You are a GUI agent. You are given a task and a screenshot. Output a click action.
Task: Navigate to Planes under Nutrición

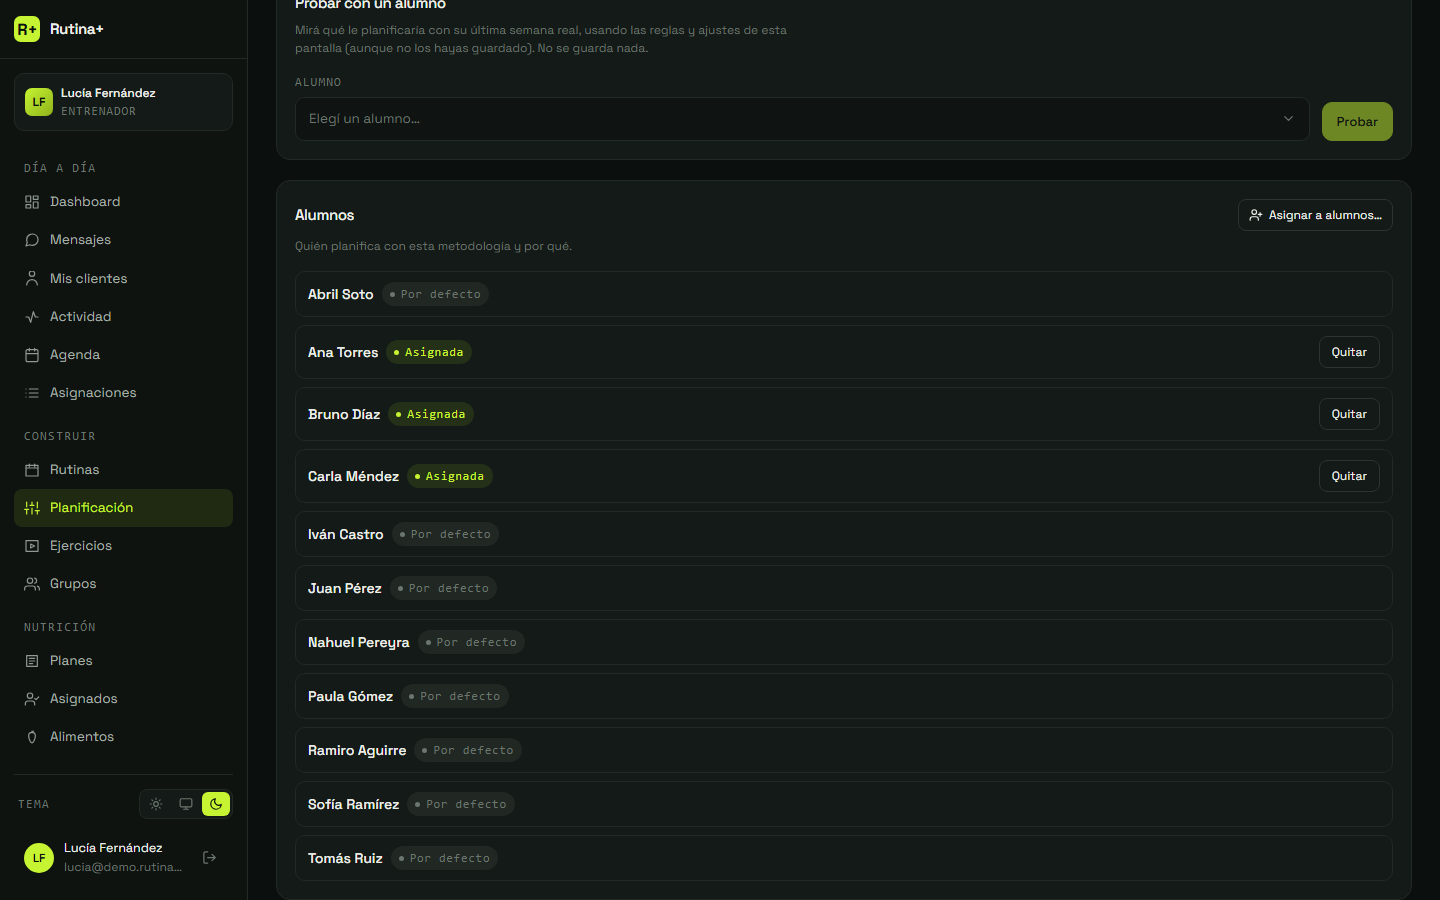click(123, 661)
